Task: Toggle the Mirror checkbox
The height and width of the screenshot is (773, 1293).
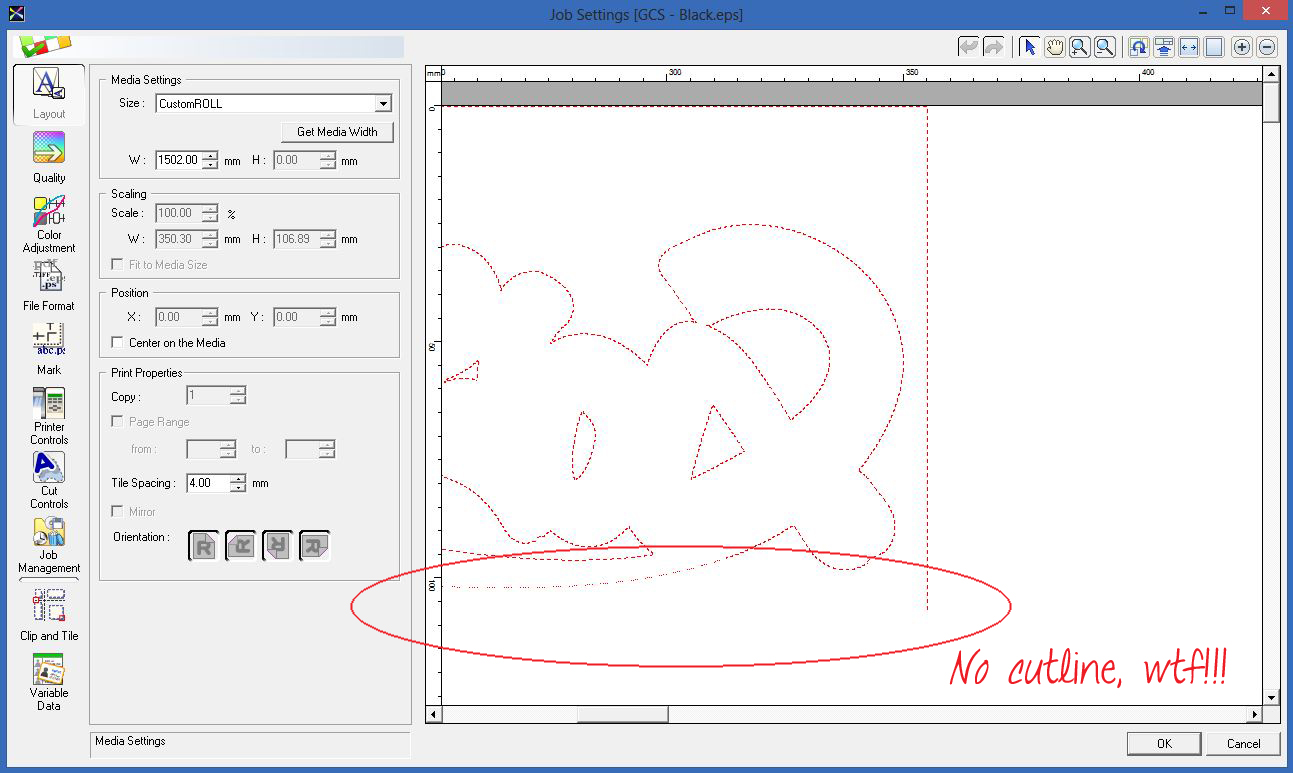Action: click(118, 512)
